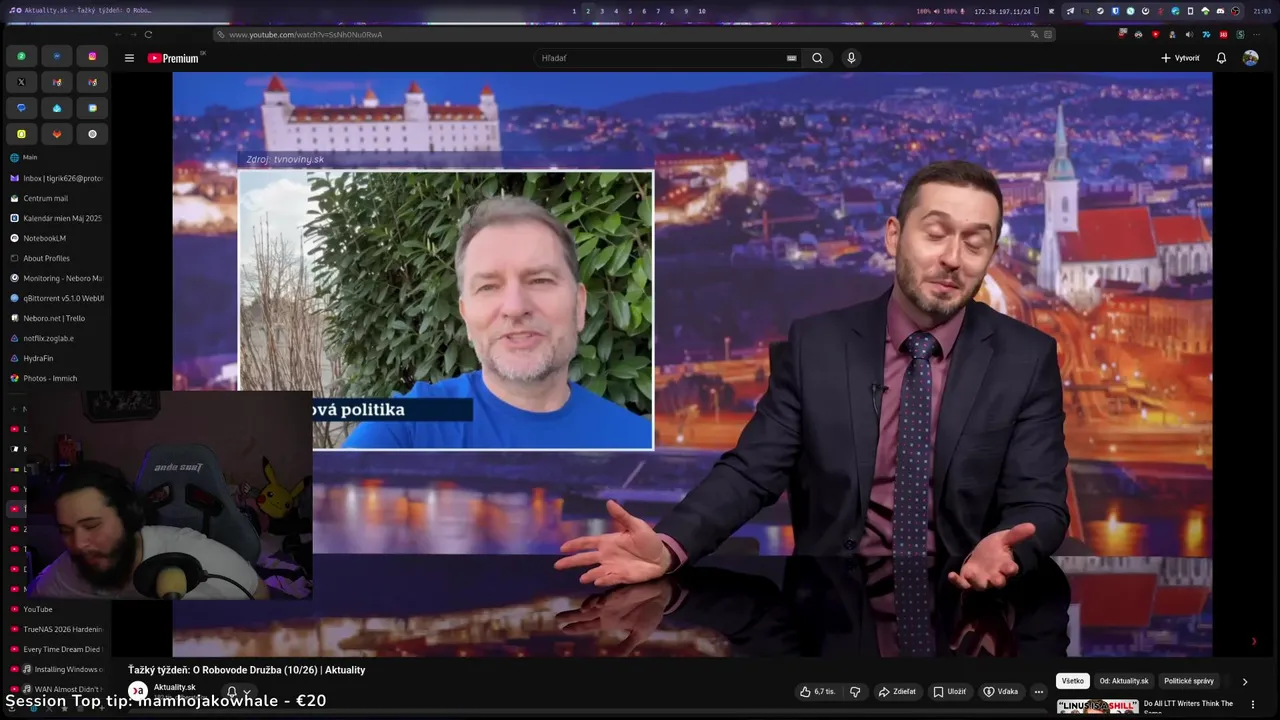The width and height of the screenshot is (1280, 720).
Task: Share the video via Zdieľať button
Action: click(897, 691)
